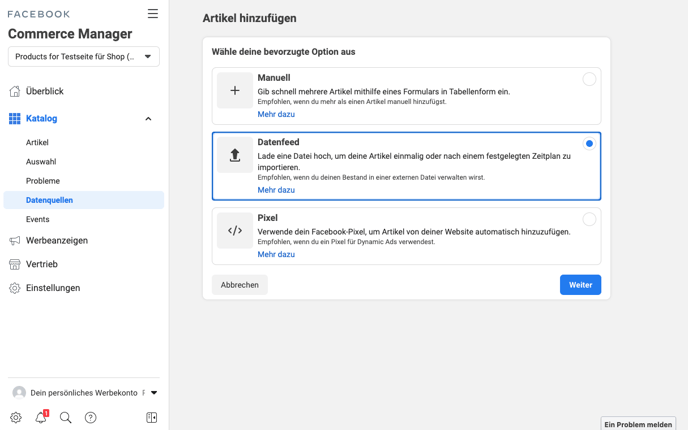The width and height of the screenshot is (688, 430).
Task: Click the Katalog grid icon
Action: [x=14, y=118]
